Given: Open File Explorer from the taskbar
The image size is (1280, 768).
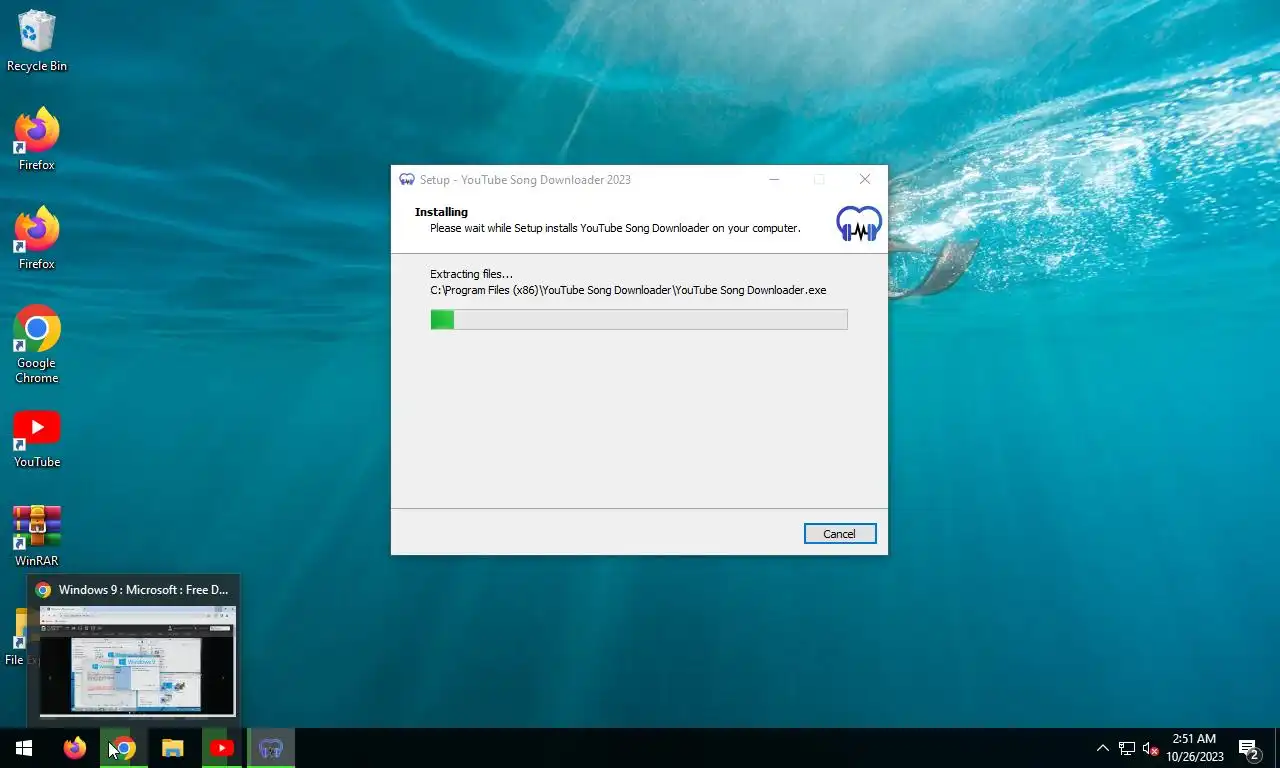Looking at the screenshot, I should (173, 748).
